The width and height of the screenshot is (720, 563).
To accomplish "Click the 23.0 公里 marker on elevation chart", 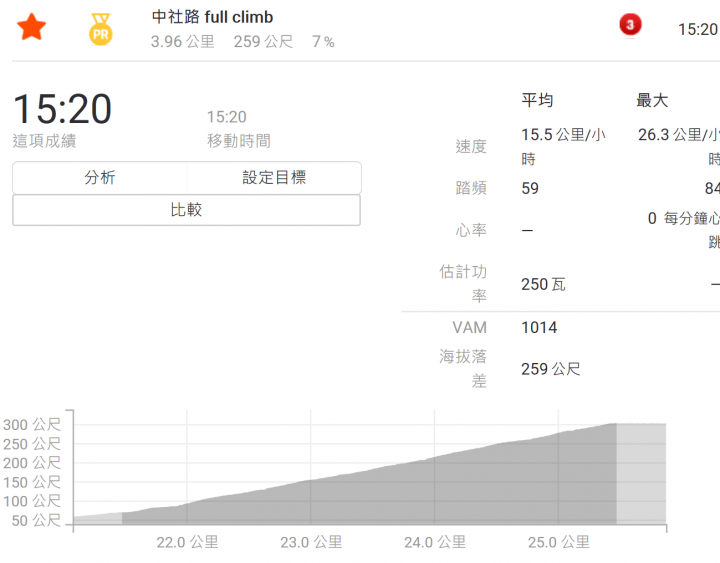I will click(x=311, y=542).
